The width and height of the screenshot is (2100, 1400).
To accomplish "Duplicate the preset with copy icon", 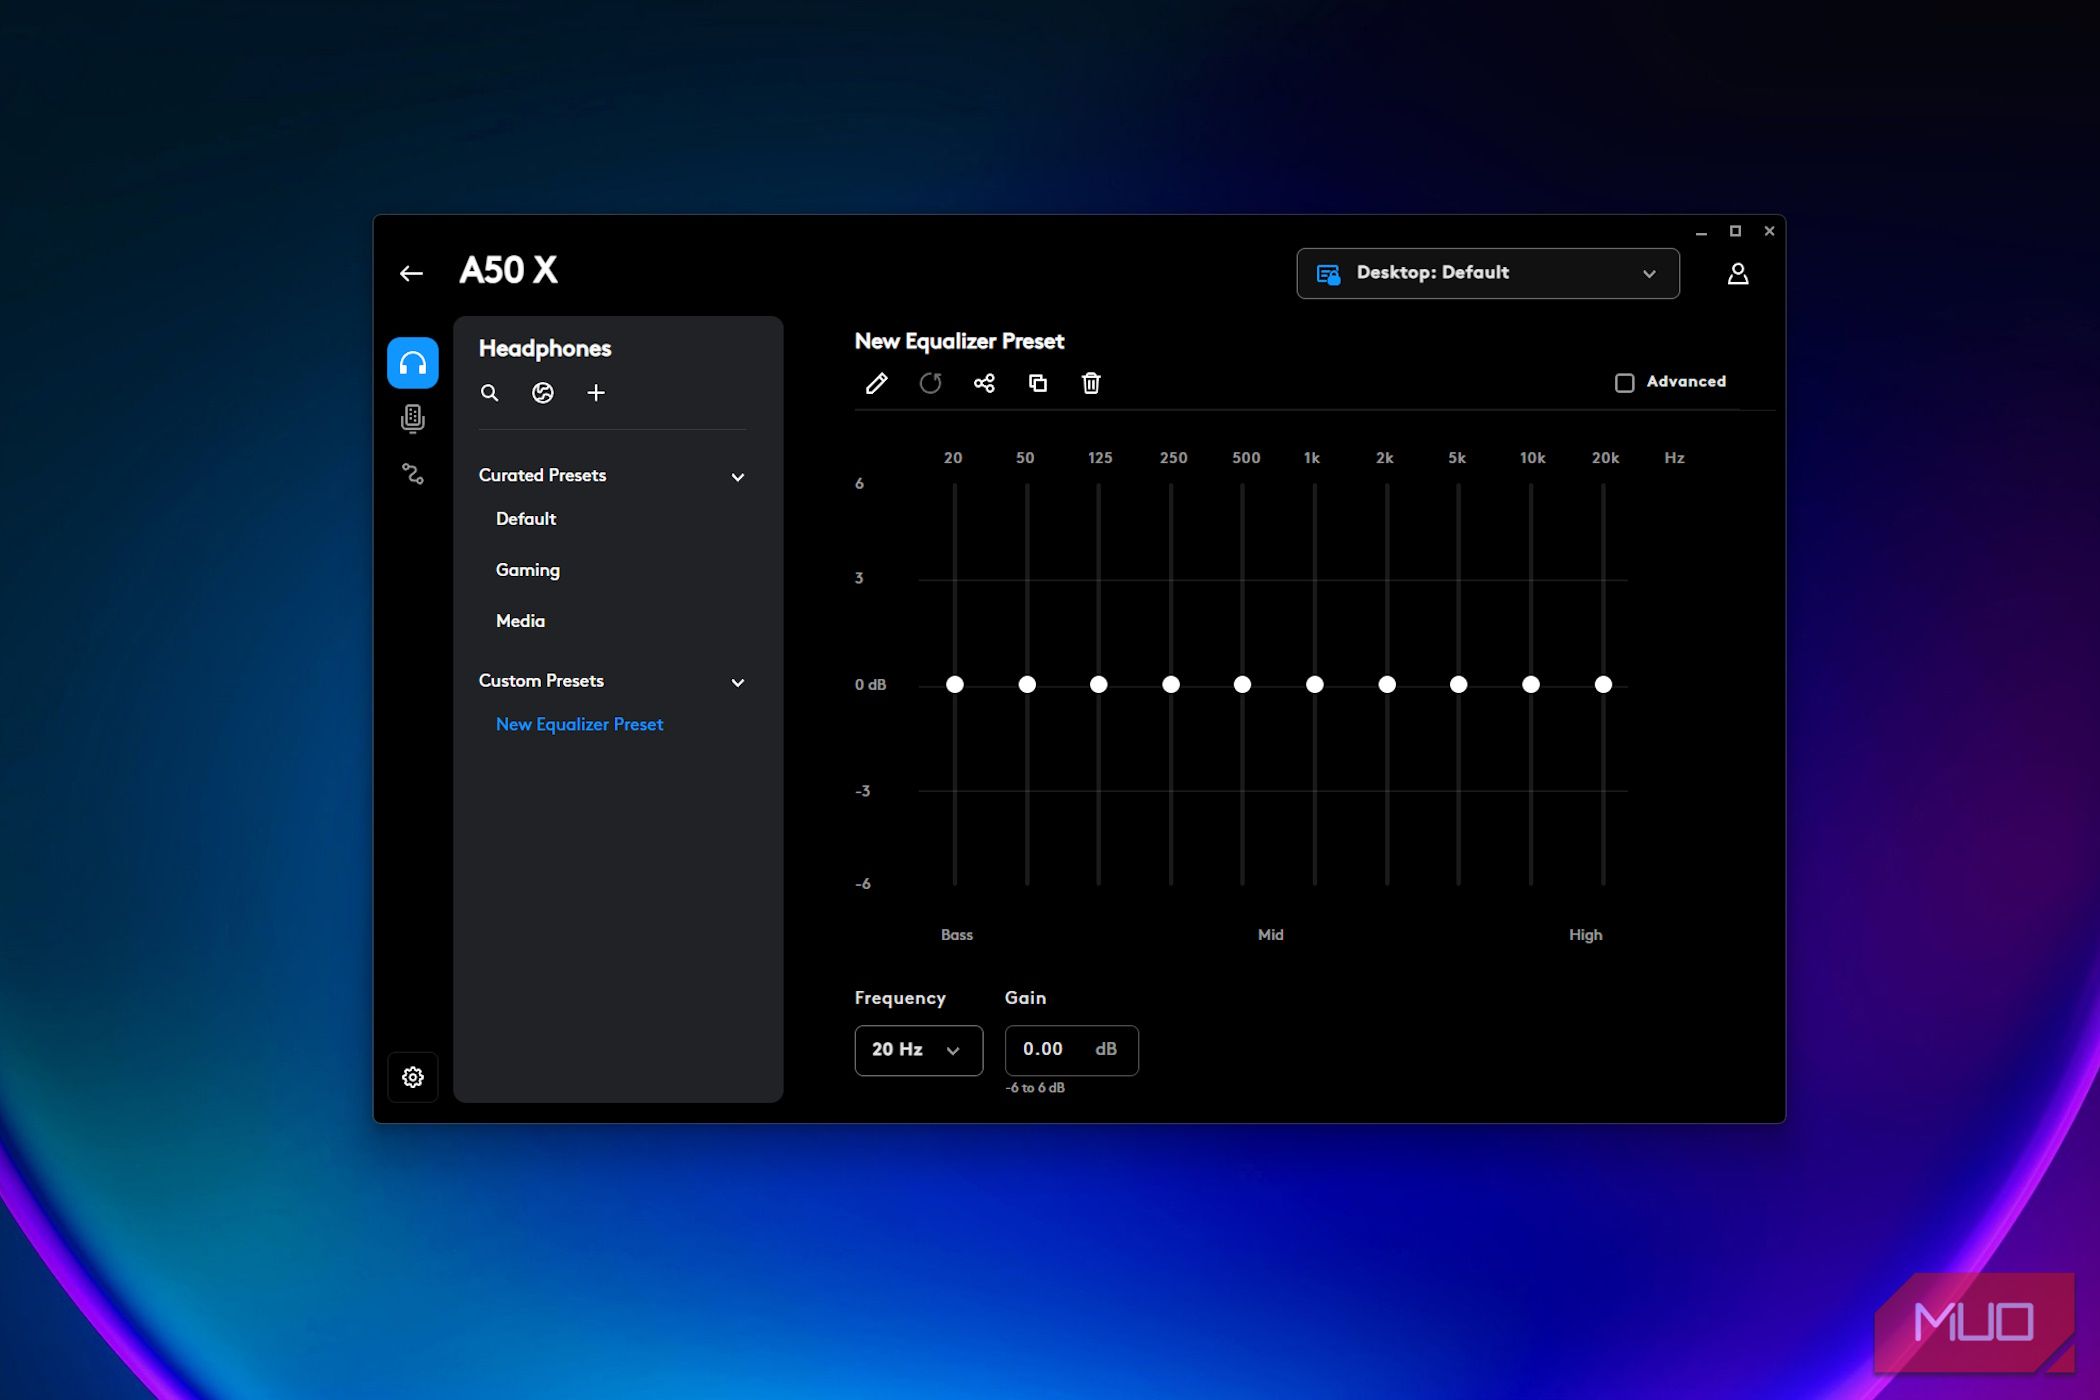I will pyautogui.click(x=1038, y=383).
